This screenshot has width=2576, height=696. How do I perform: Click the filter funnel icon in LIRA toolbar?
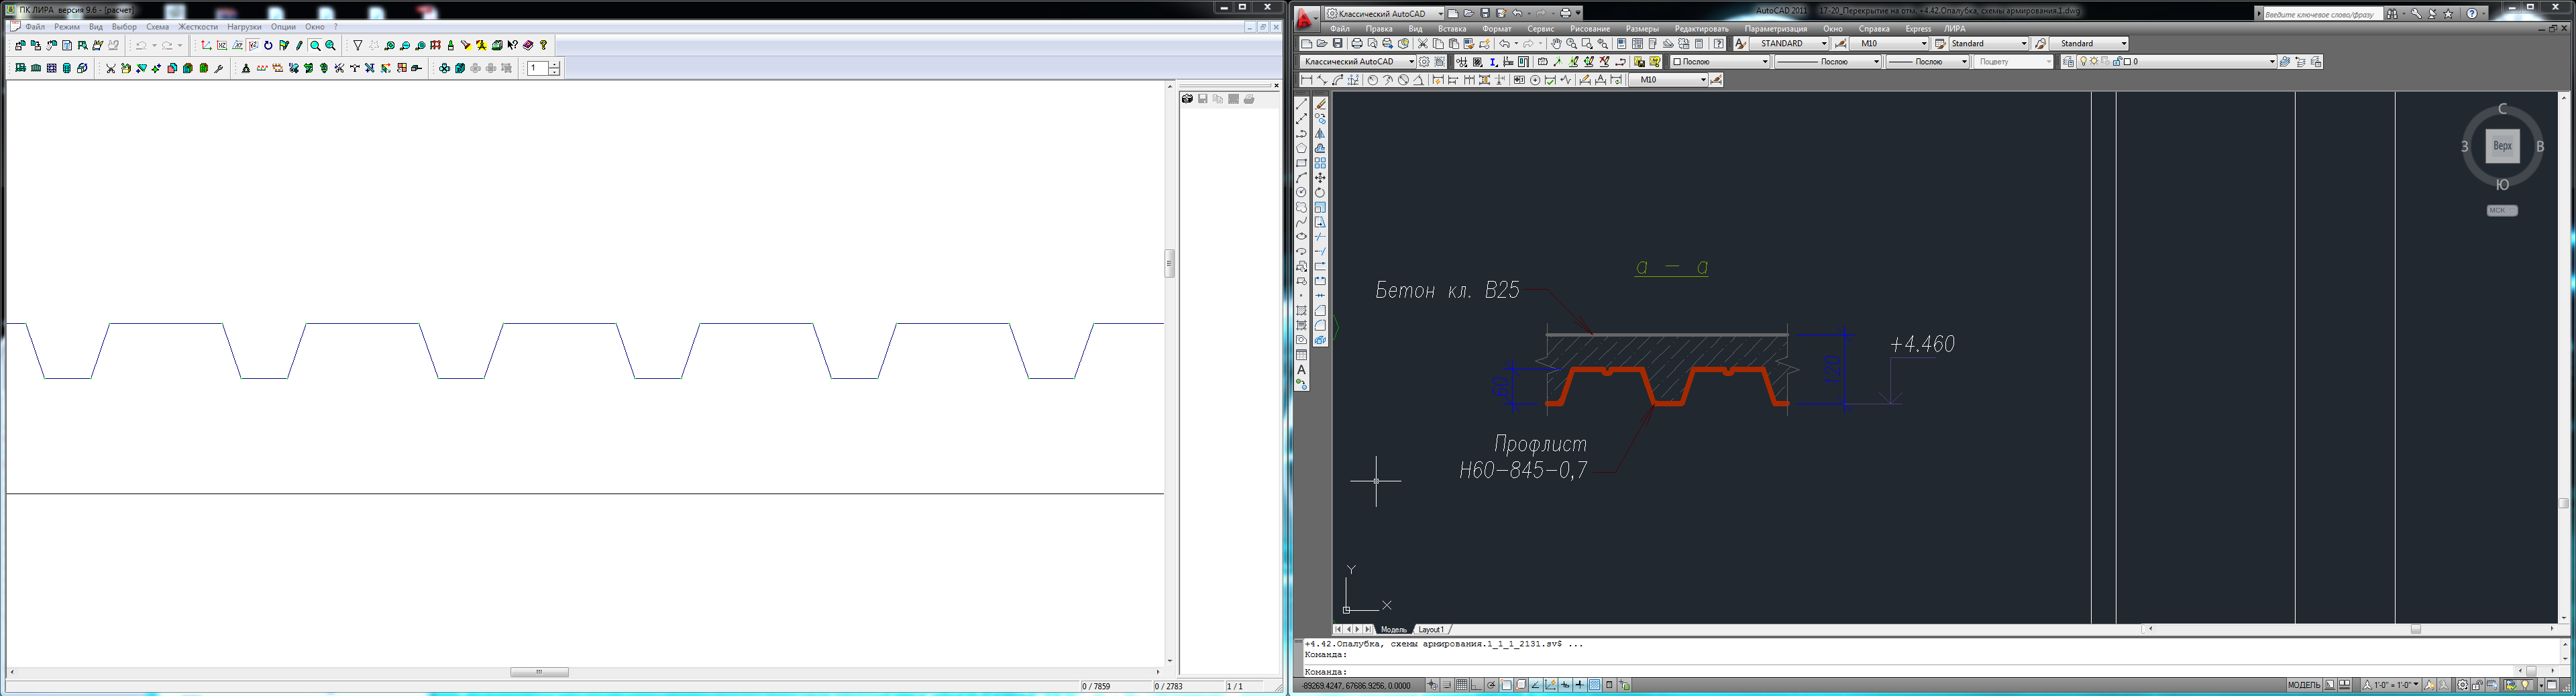[357, 45]
